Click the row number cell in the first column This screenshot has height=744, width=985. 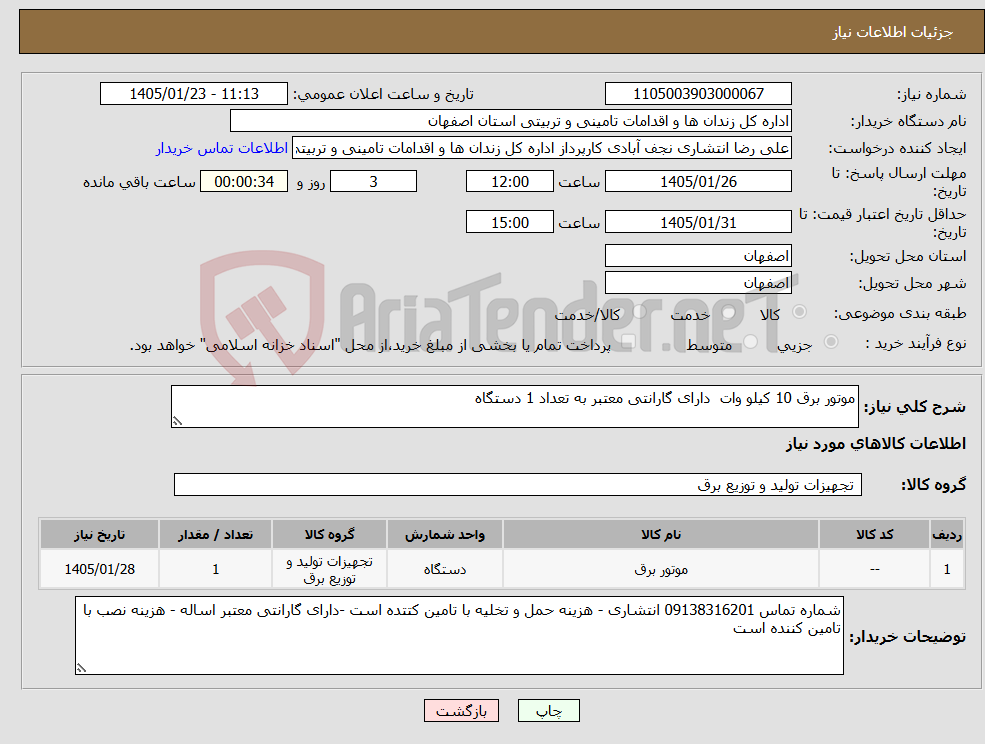947,569
